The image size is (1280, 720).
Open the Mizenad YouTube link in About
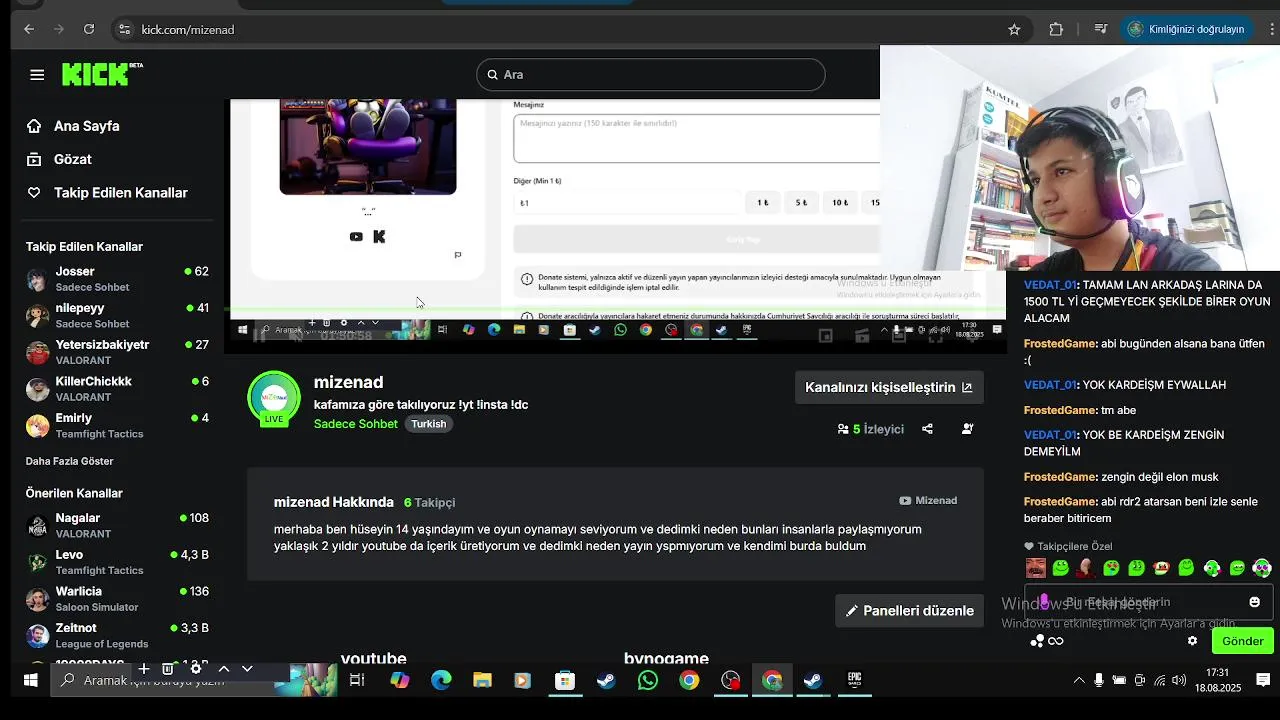pyautogui.click(x=928, y=501)
